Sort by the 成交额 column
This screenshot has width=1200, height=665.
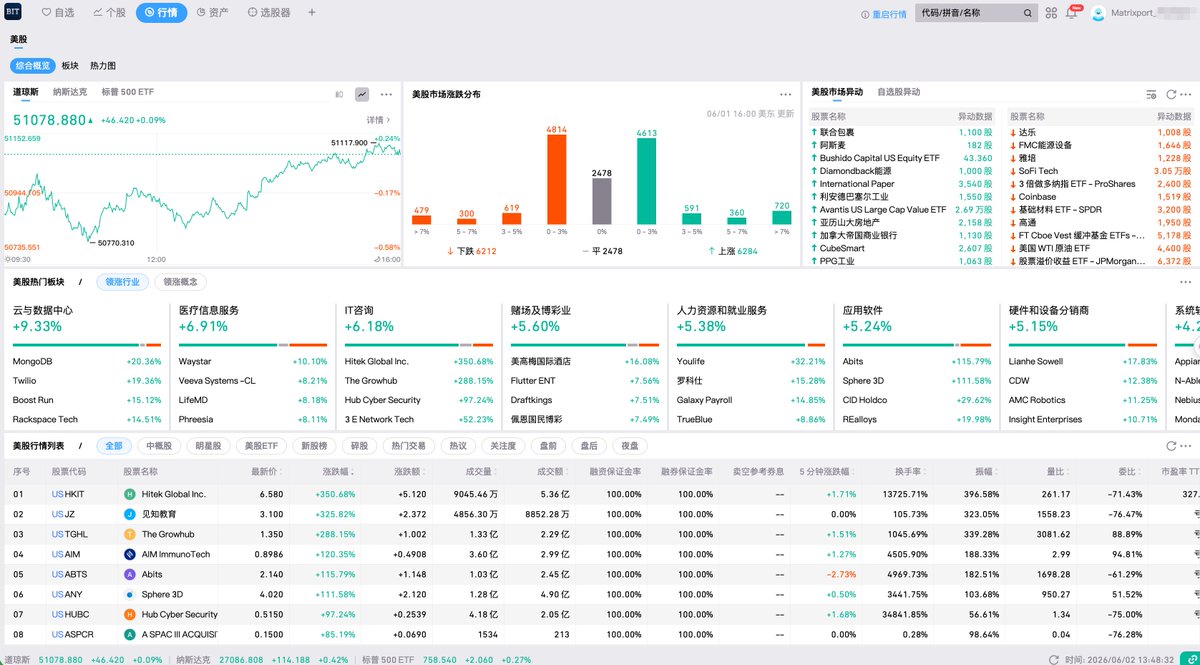552,471
